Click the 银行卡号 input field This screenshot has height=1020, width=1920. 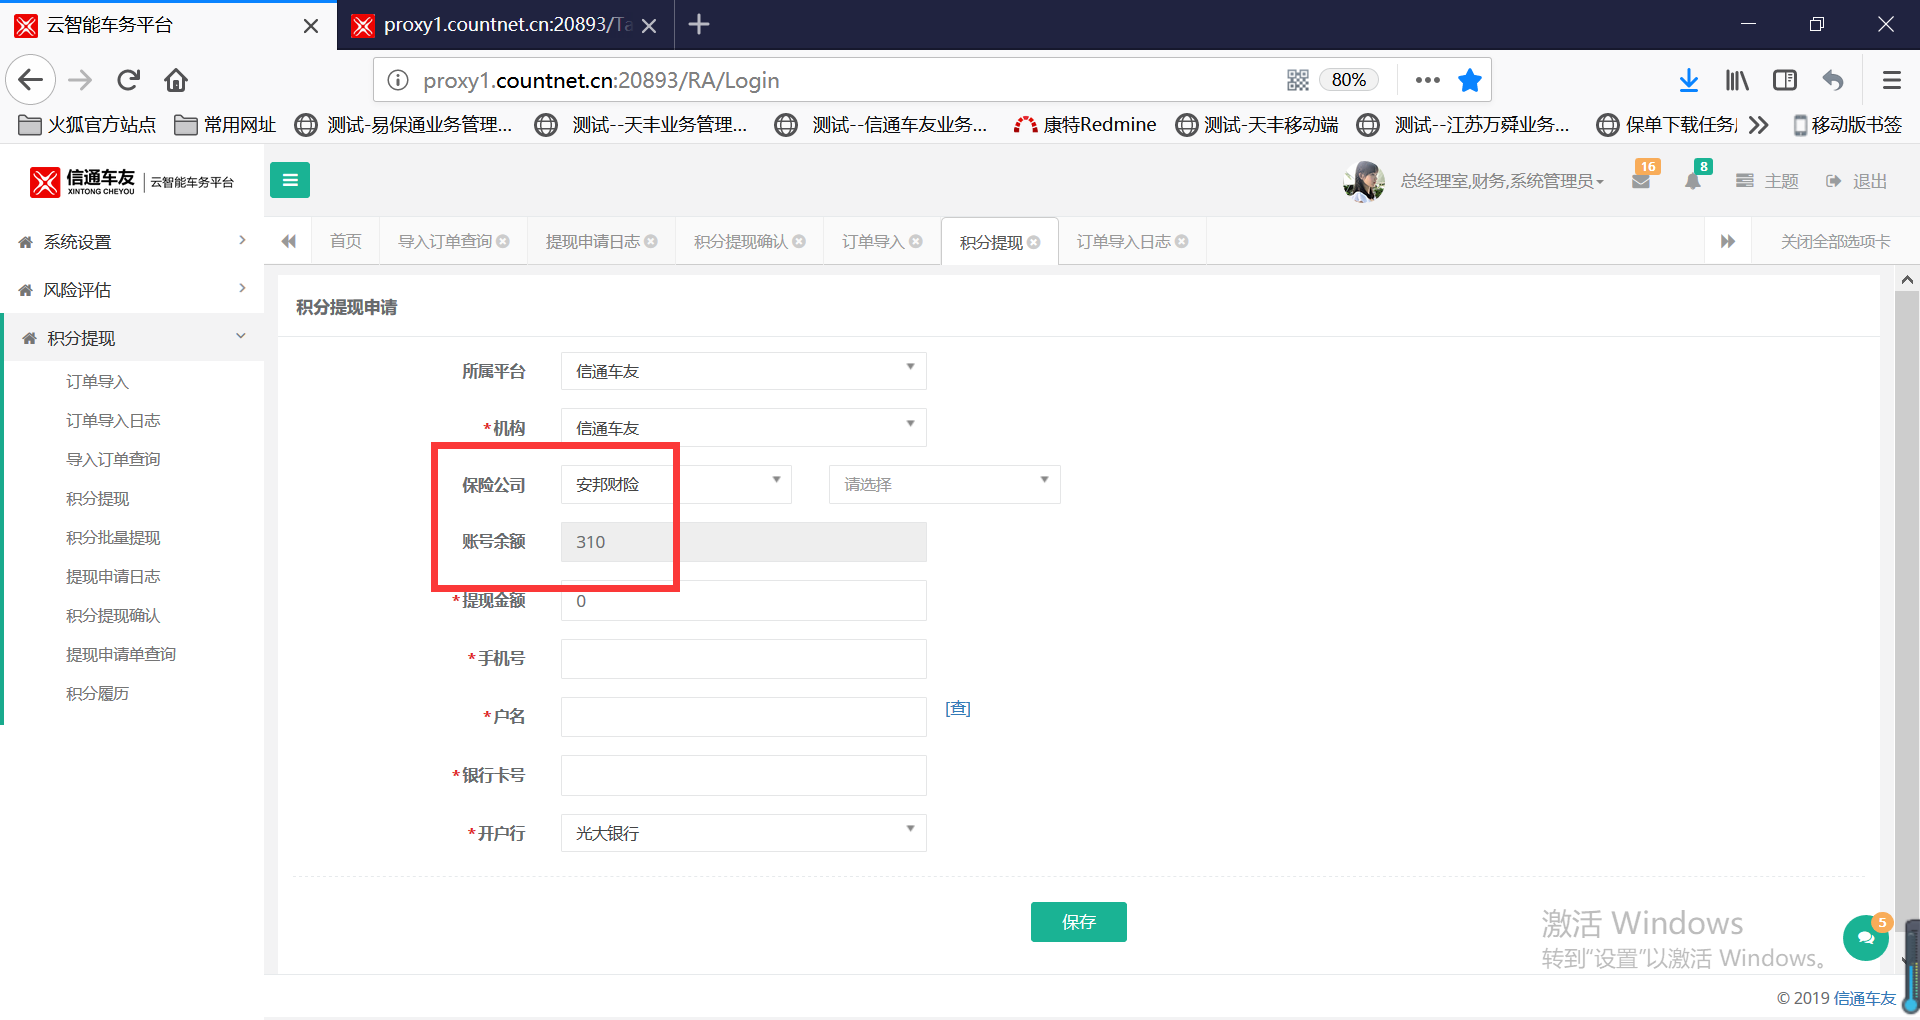click(x=744, y=775)
